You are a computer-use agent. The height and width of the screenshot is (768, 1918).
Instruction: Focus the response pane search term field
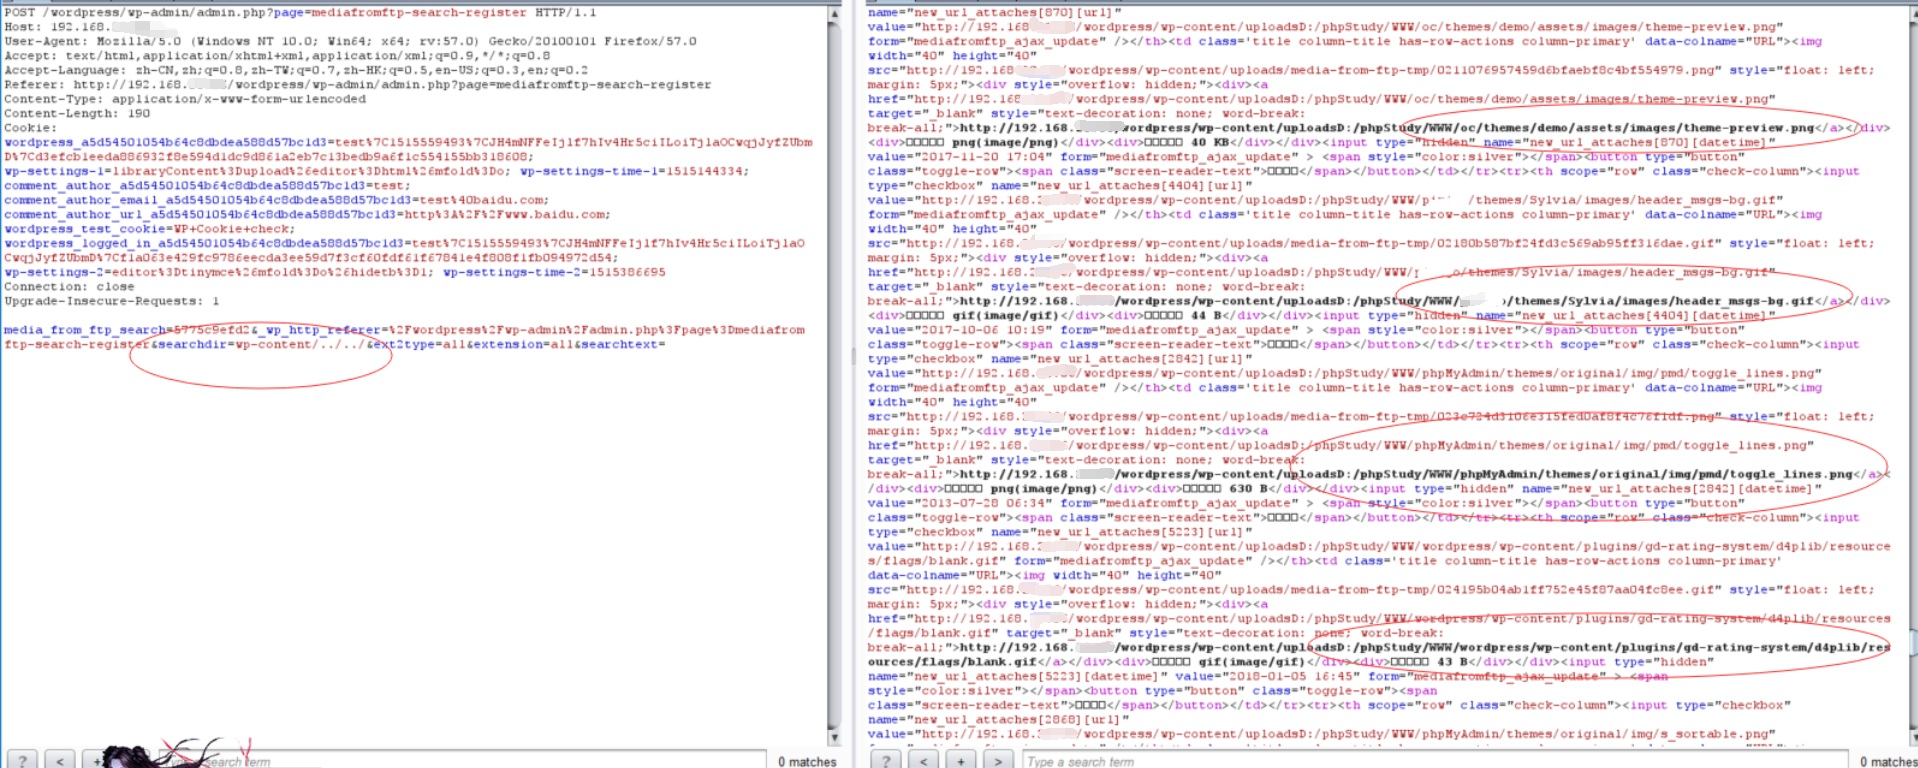click(x=1433, y=761)
